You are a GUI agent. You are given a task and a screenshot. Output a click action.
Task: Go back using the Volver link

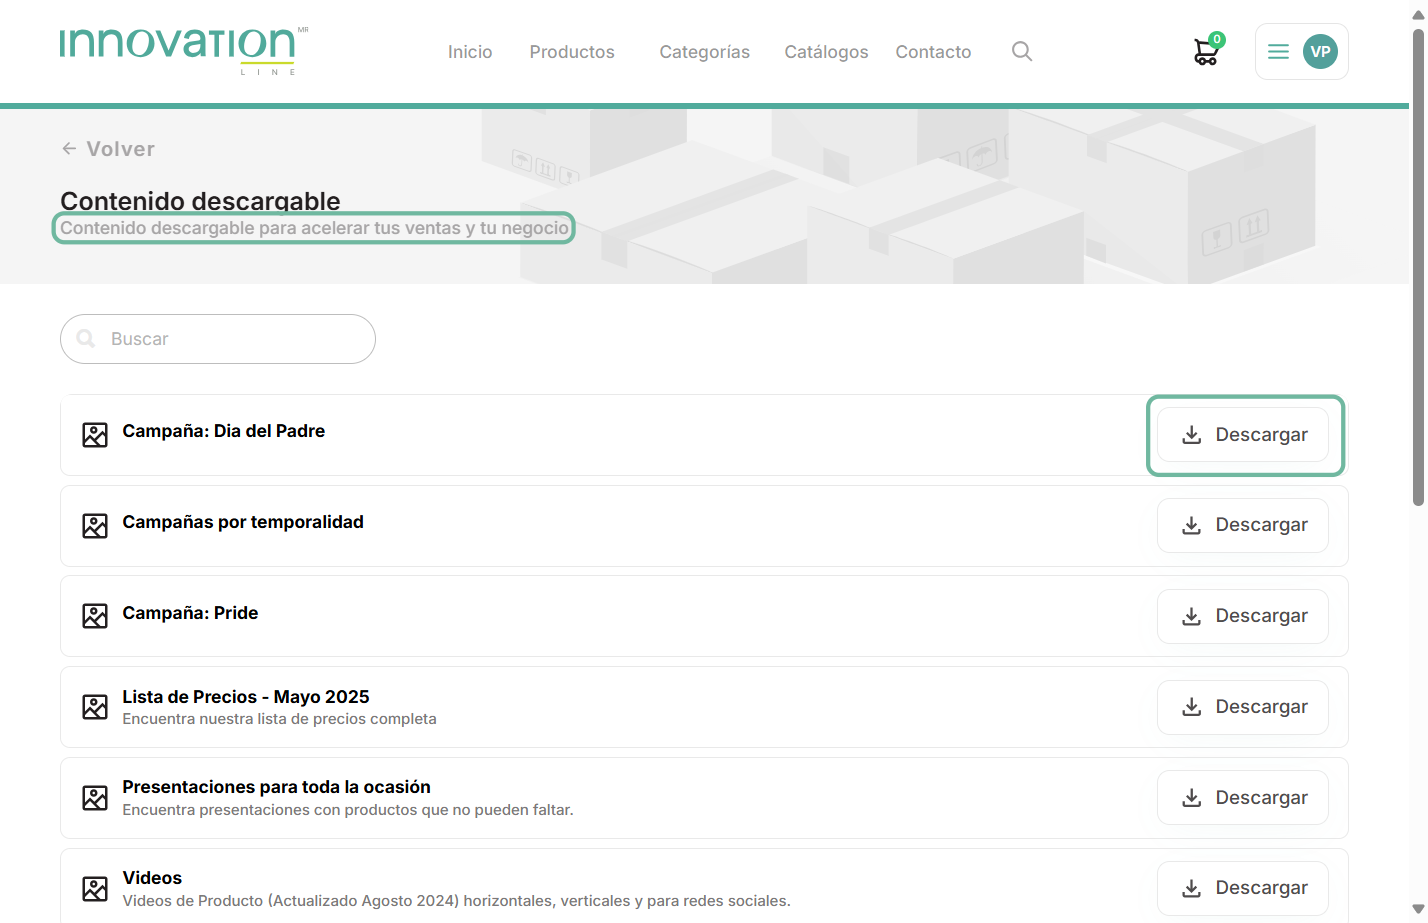pos(108,149)
